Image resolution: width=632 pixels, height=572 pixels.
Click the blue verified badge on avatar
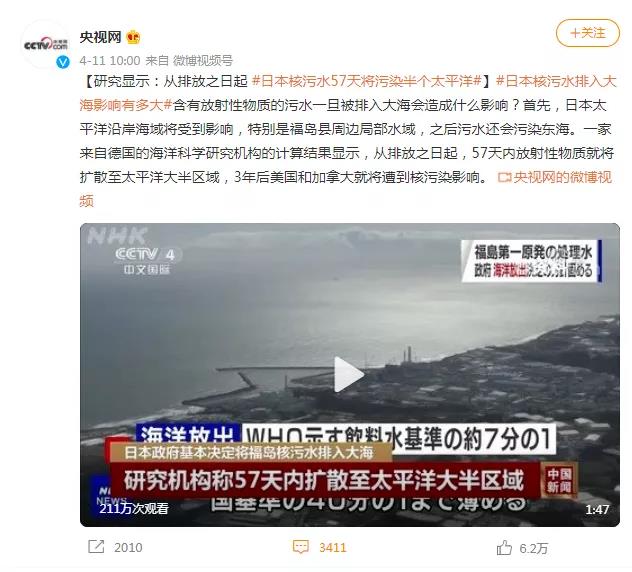pos(62,62)
